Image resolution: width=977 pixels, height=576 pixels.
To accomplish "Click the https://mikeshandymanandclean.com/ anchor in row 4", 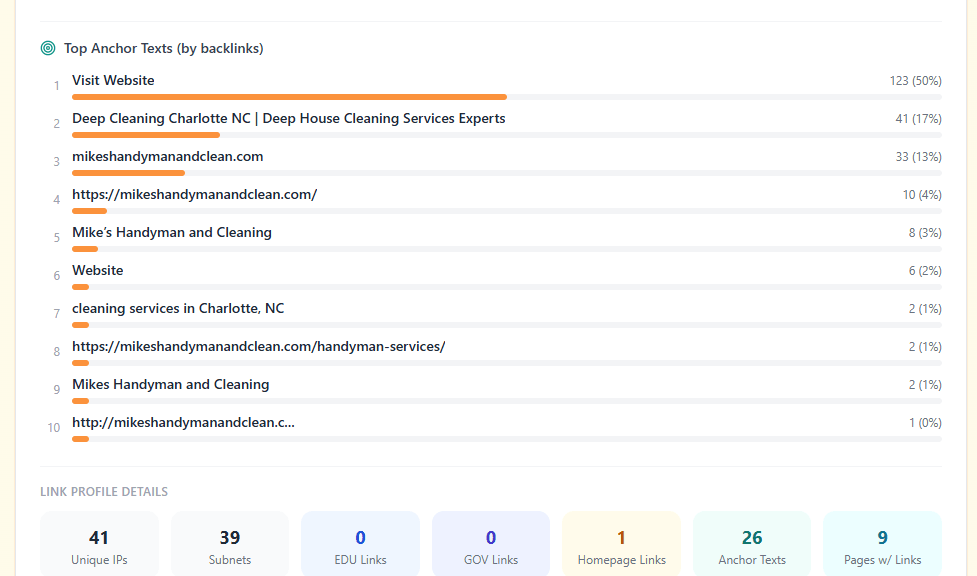I will 194,194.
